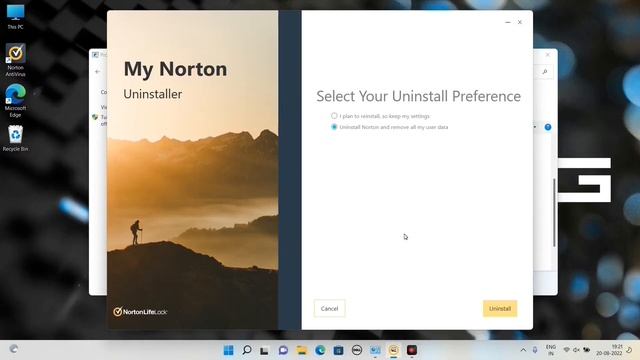Click search icon in Control Panel window

545,72
